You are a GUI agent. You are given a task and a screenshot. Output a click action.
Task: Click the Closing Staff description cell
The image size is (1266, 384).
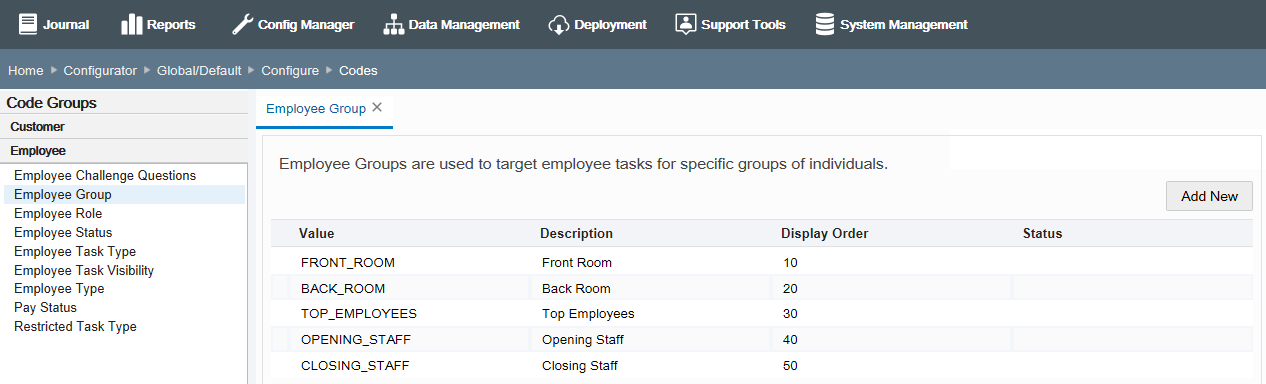tap(580, 366)
